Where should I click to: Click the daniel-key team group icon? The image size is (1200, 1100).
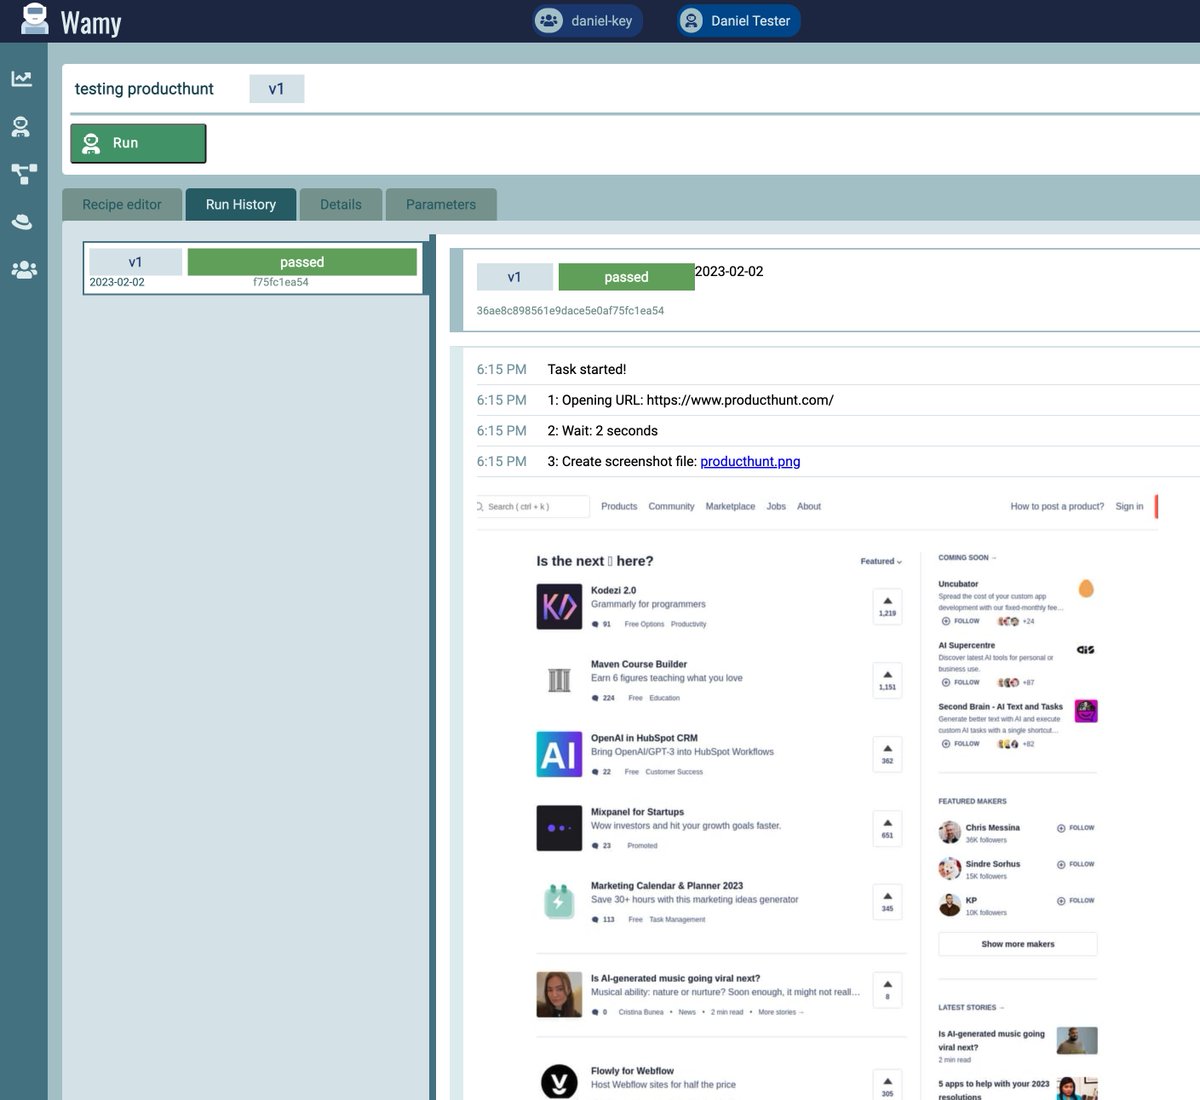point(549,21)
